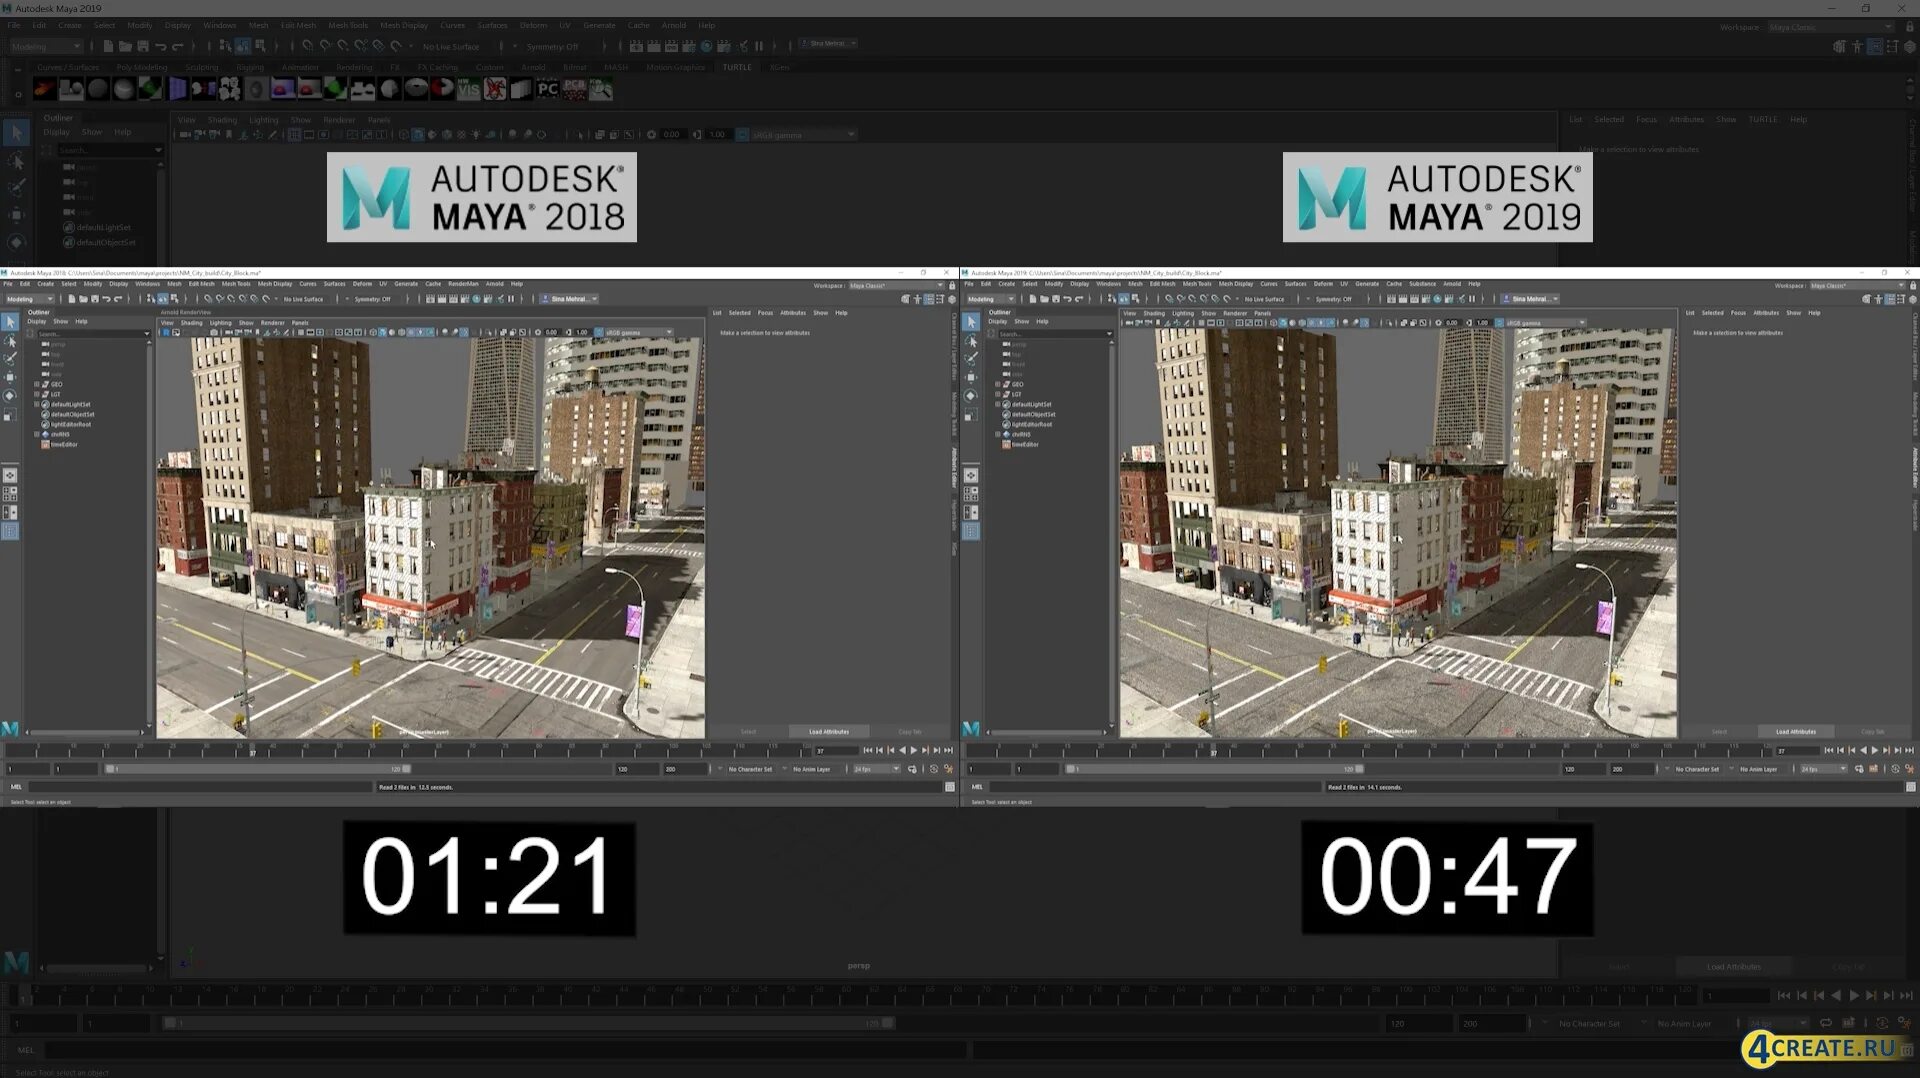Open Animation Preferences icon in Maya 2018 window

947,769
